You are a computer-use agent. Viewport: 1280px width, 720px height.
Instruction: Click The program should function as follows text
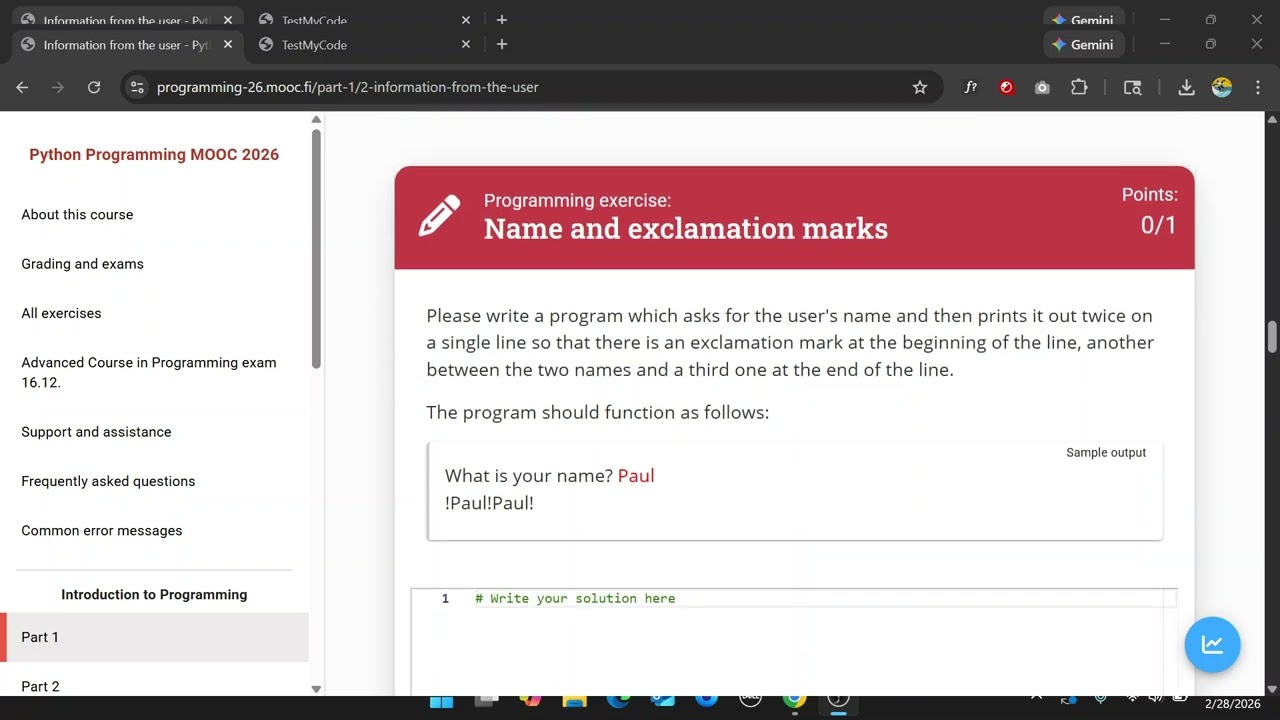click(598, 412)
